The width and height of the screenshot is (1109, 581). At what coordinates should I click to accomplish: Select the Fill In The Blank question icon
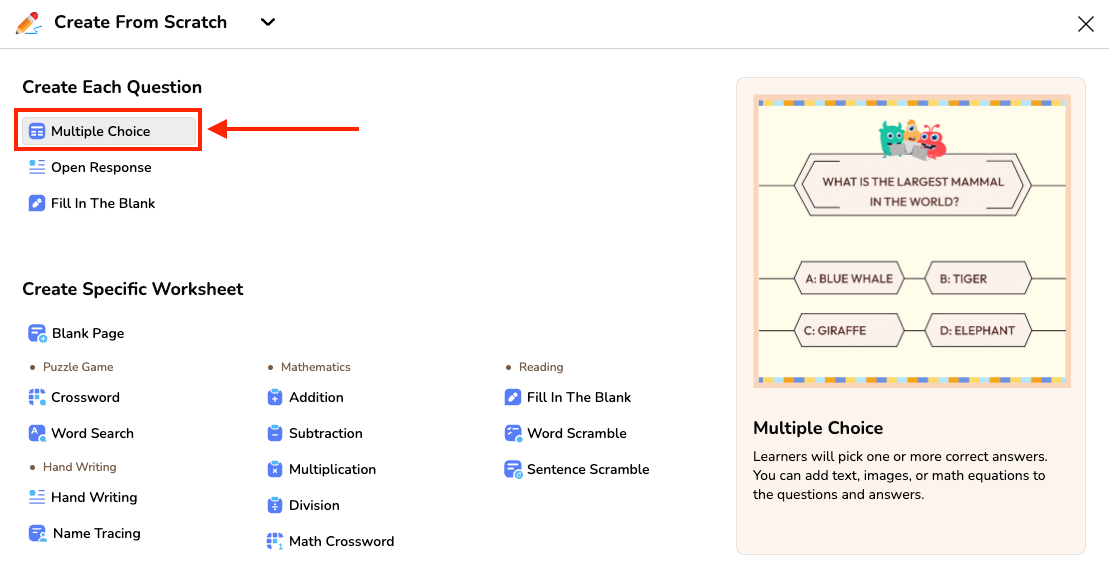tap(37, 203)
